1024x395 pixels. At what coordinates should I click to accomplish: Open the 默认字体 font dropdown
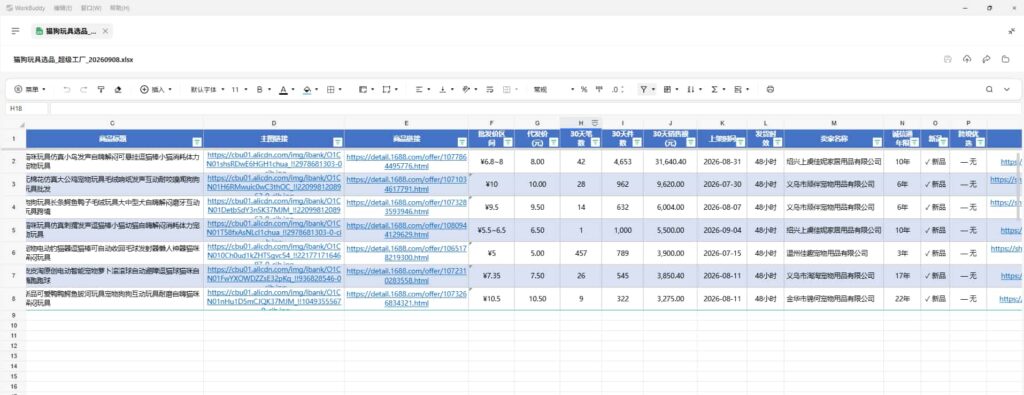(x=207, y=89)
